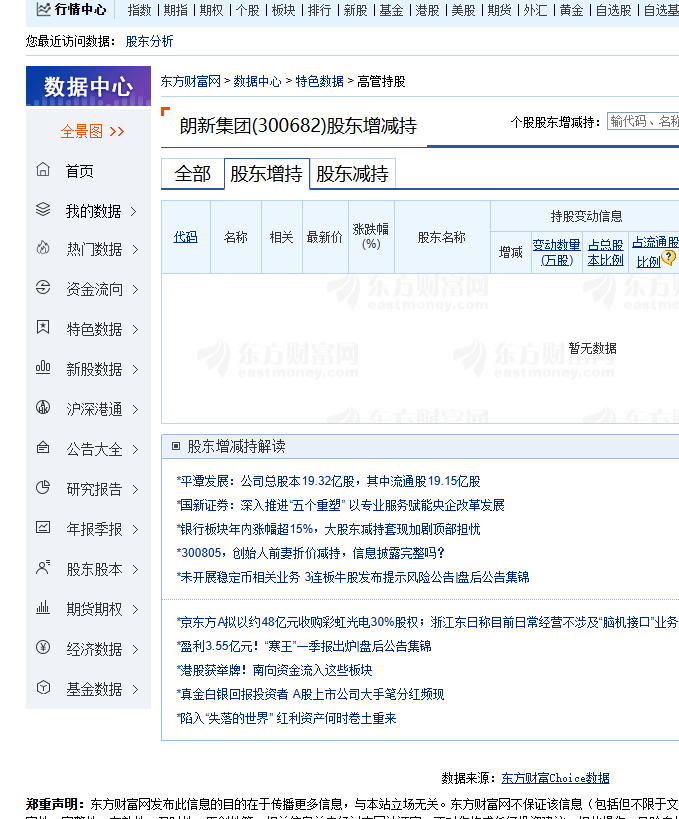Click the square icon beside 股东增减持解读

coord(176,446)
